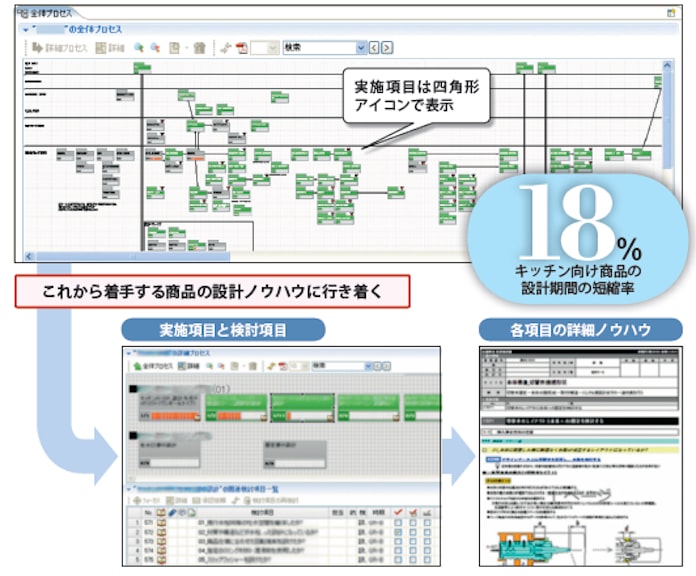Click the yellow icon in the top window's right corner
This screenshot has height=576, width=696.
[671, 13]
